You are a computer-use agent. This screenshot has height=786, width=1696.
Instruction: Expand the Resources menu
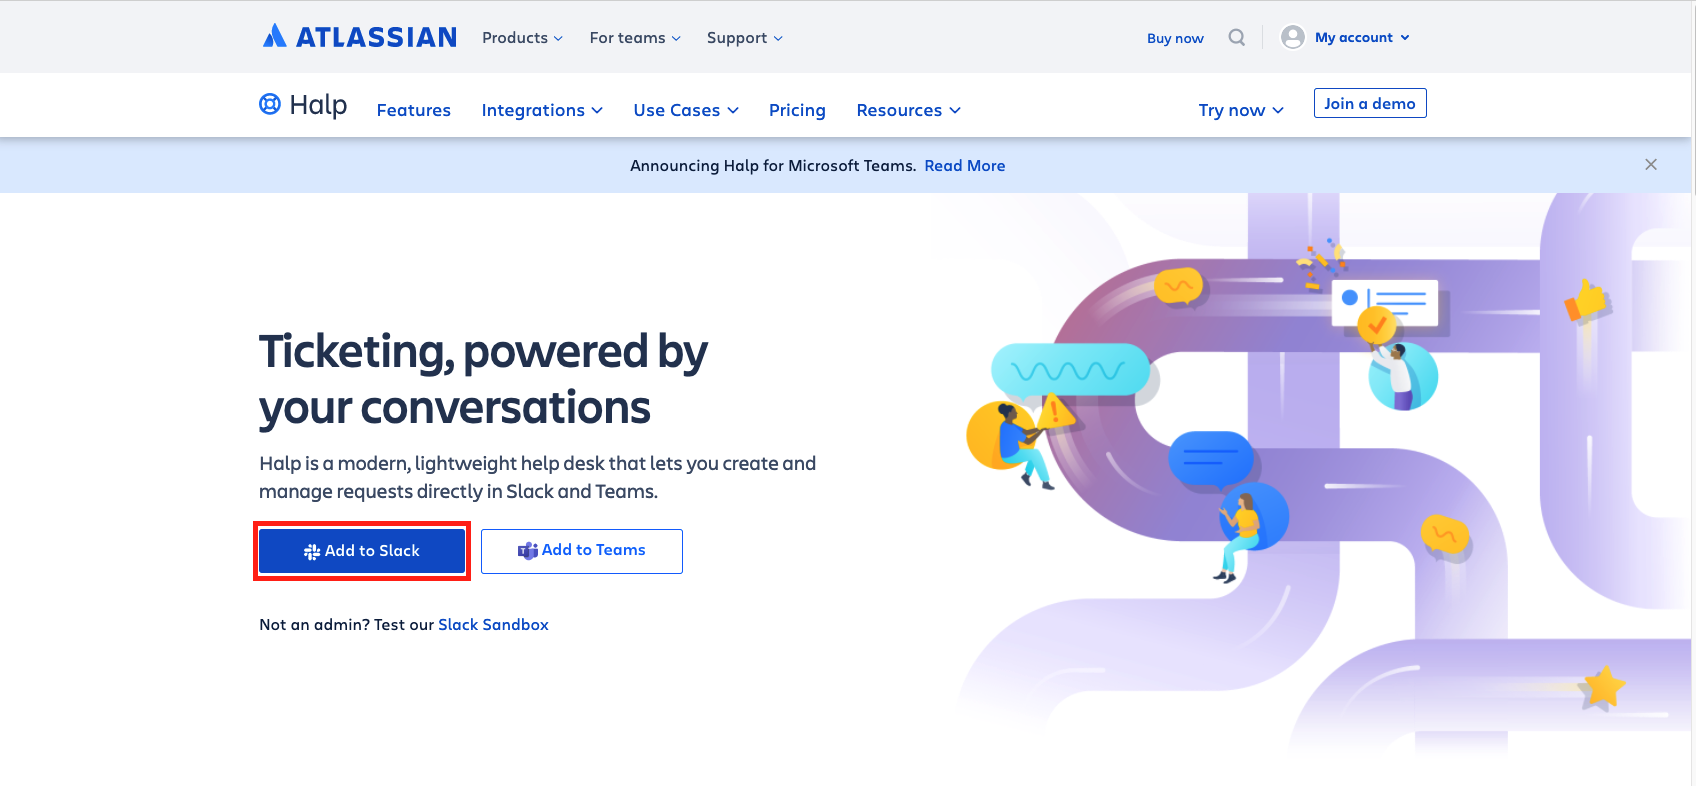click(x=908, y=110)
